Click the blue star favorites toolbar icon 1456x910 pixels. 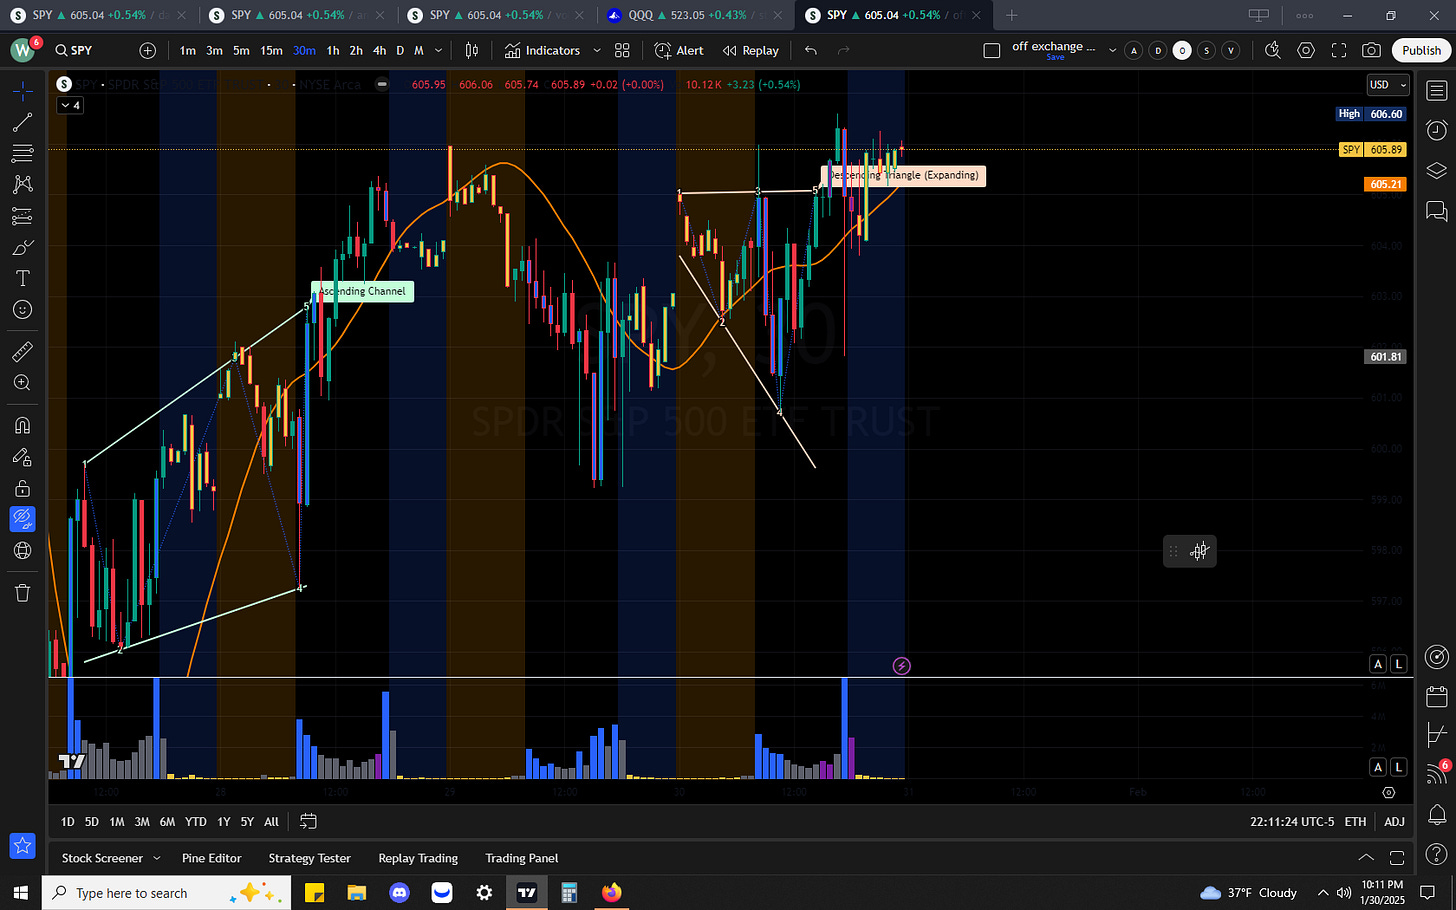pos(22,846)
